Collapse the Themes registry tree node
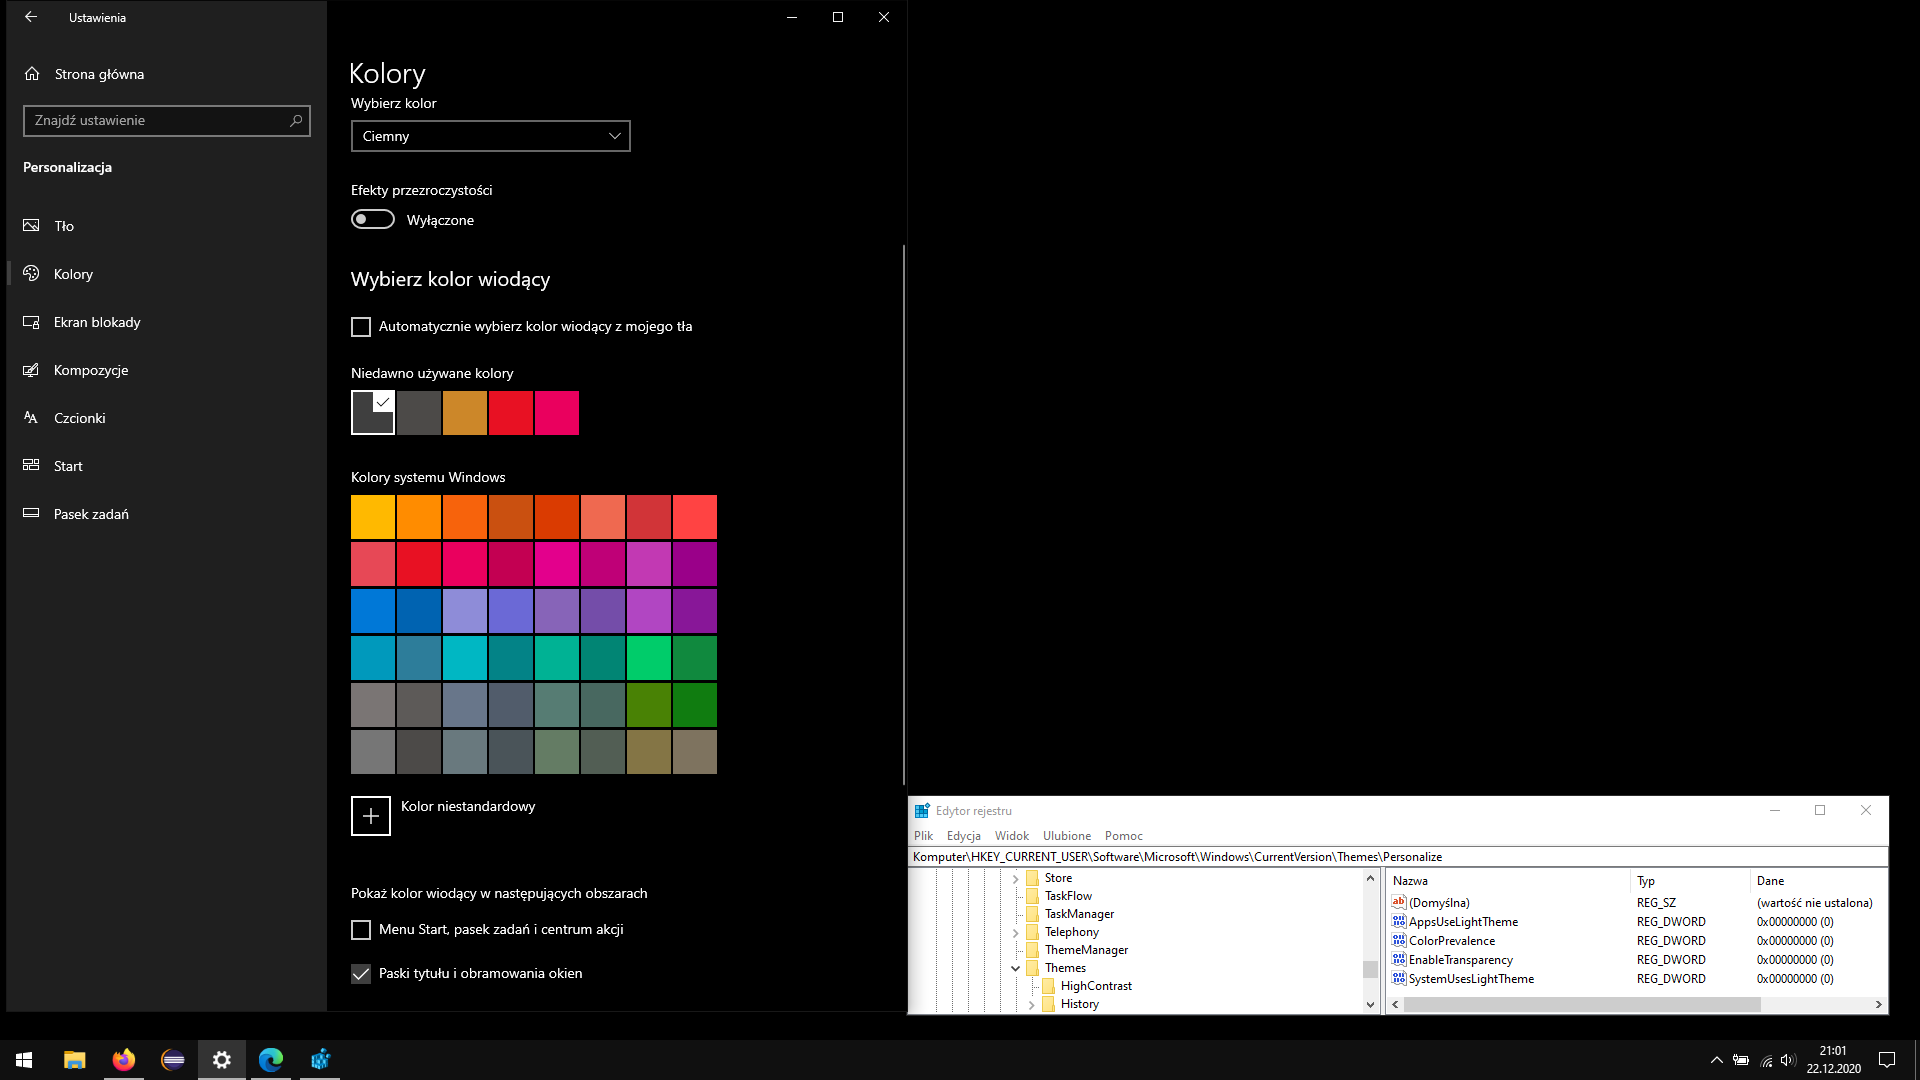1920x1080 pixels. click(x=1015, y=968)
